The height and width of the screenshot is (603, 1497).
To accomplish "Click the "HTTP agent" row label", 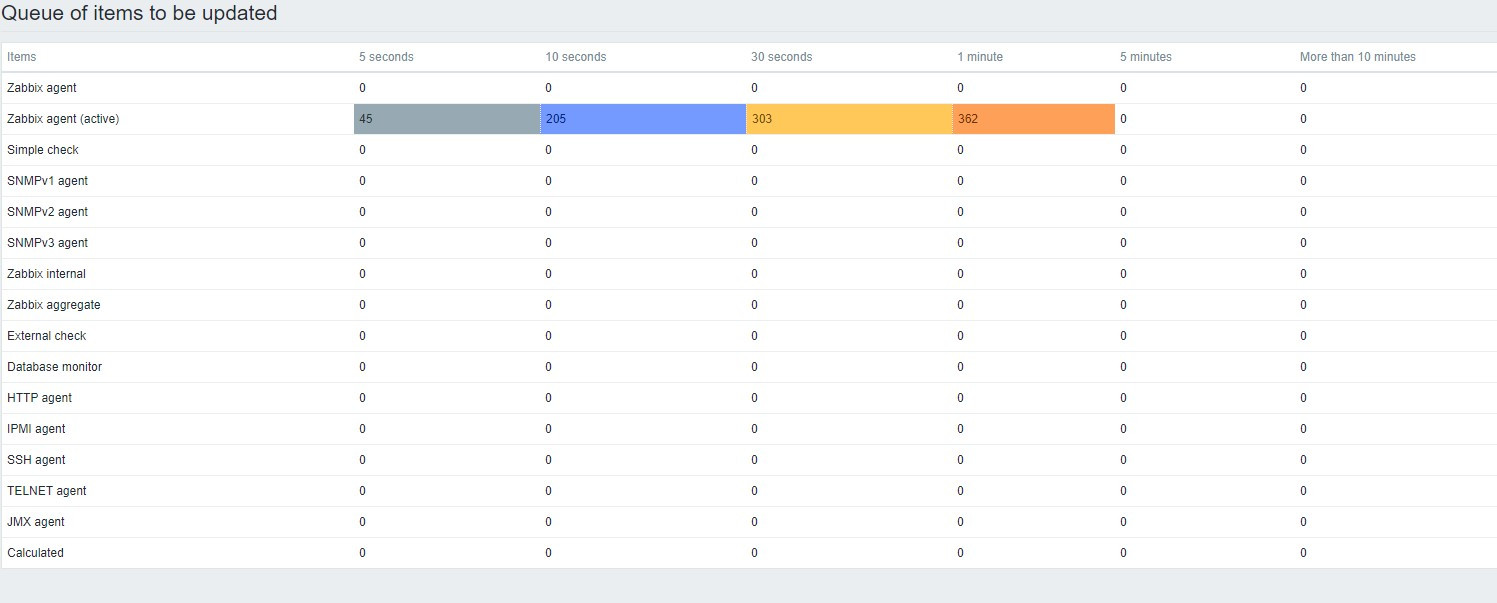I will pos(39,398).
